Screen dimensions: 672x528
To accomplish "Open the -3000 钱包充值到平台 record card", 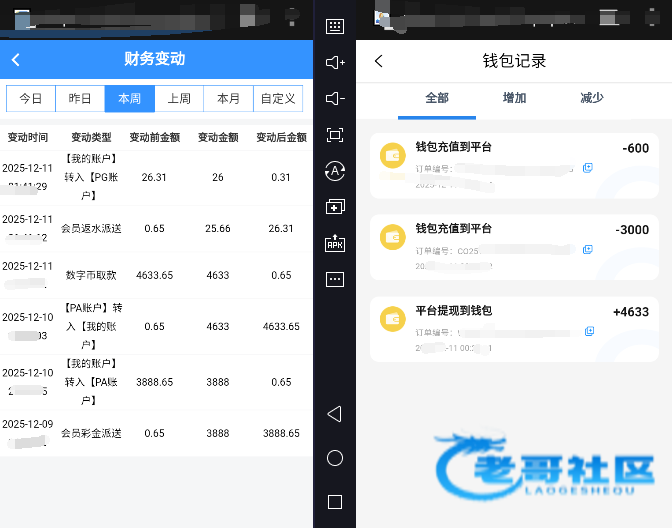I will coord(513,246).
